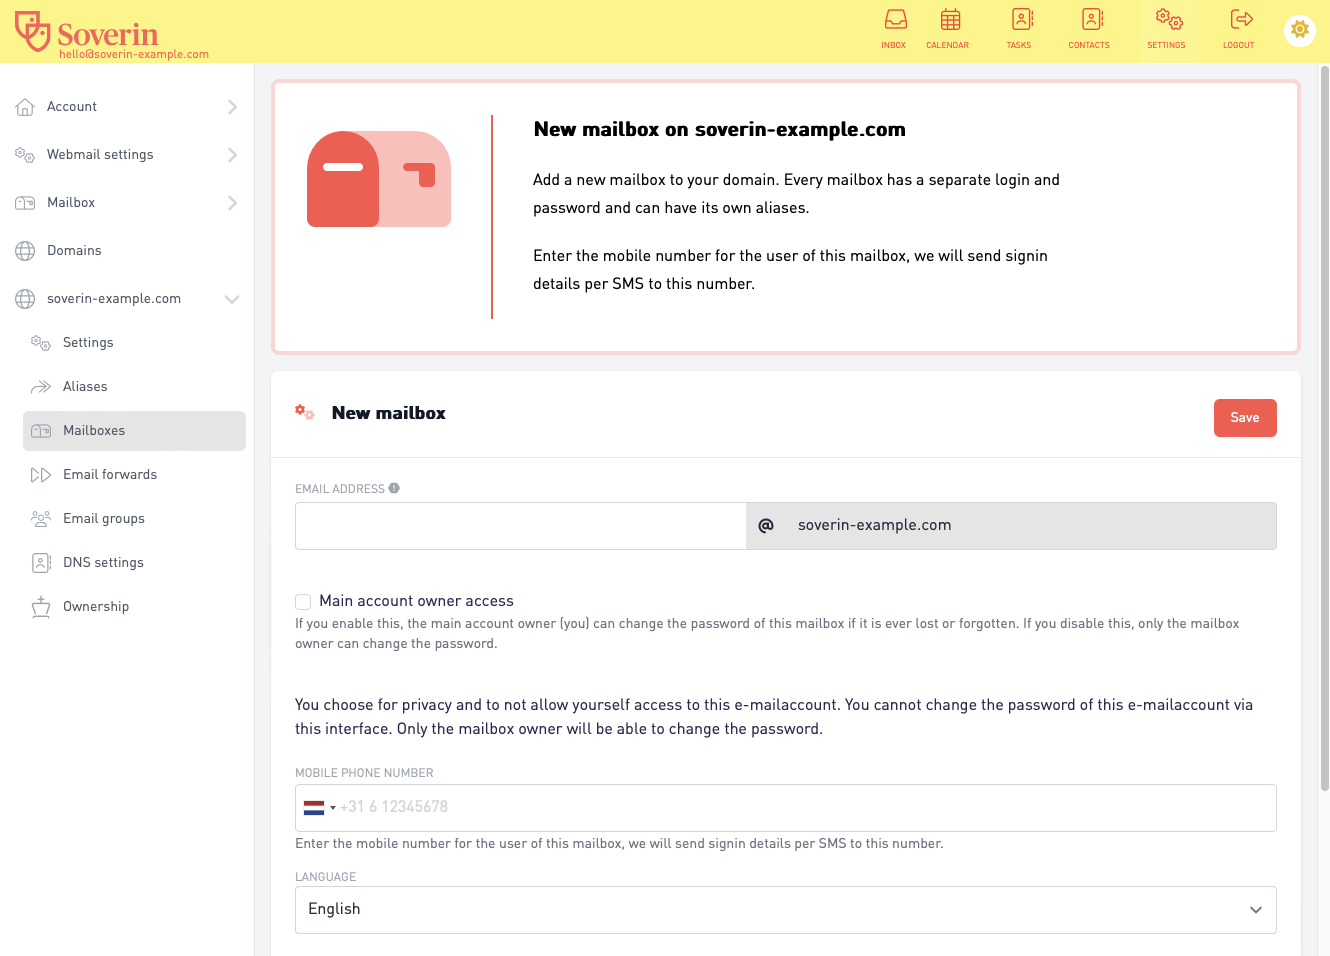Select DNS settings in the submenu

(x=103, y=563)
